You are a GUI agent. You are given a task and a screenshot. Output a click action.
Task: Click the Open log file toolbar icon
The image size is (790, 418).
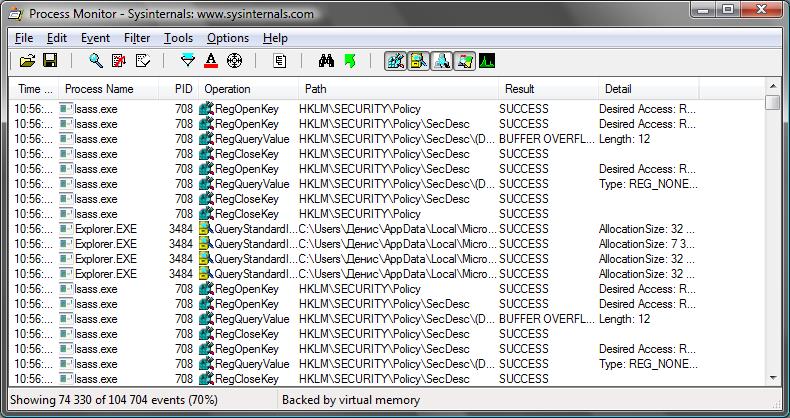click(27, 61)
